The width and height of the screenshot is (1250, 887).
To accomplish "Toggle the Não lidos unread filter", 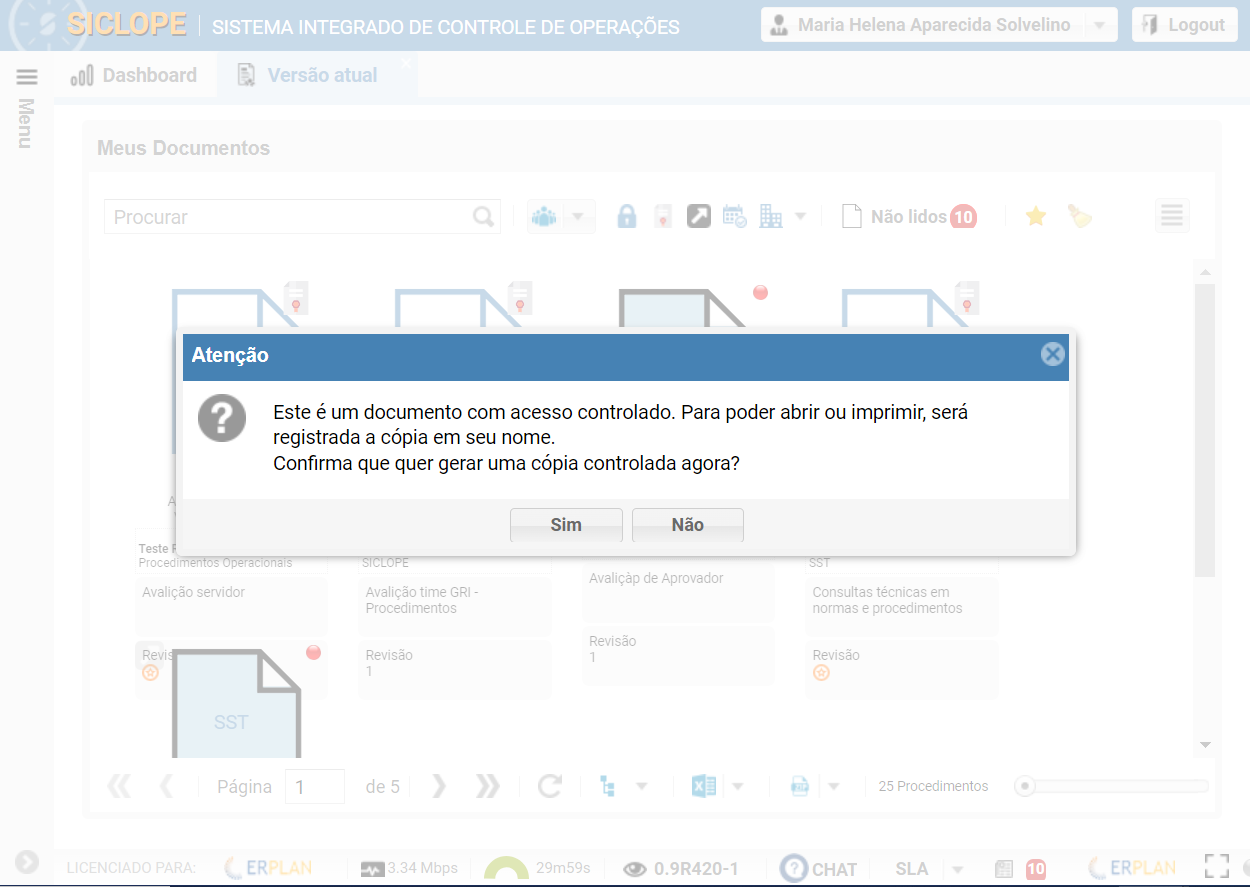I will pyautogui.click(x=908, y=216).
